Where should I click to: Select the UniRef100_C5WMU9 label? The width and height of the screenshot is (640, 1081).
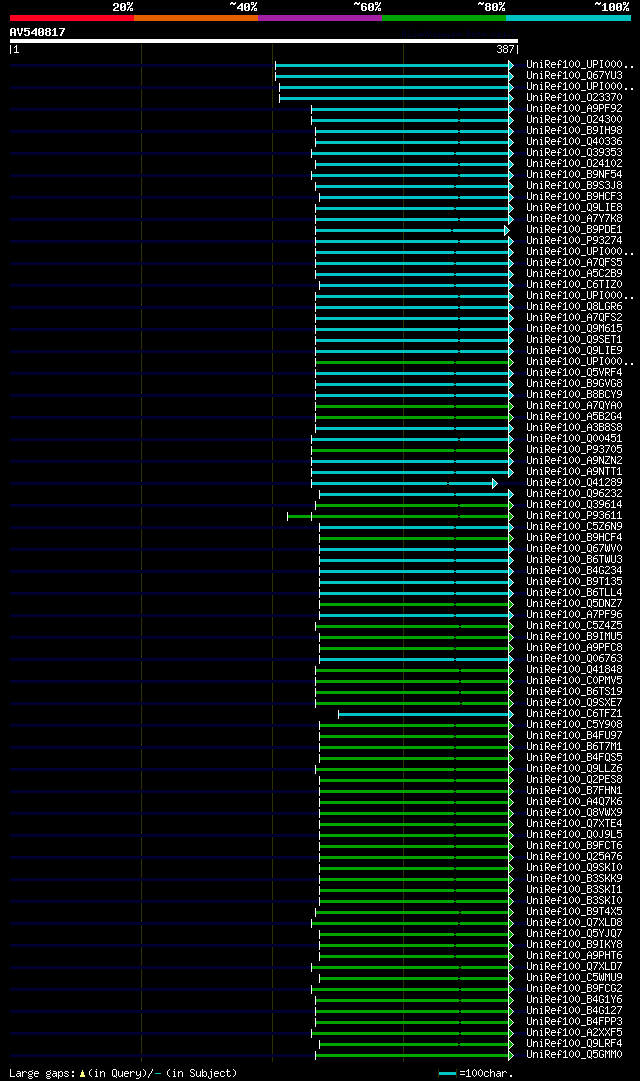[574, 978]
